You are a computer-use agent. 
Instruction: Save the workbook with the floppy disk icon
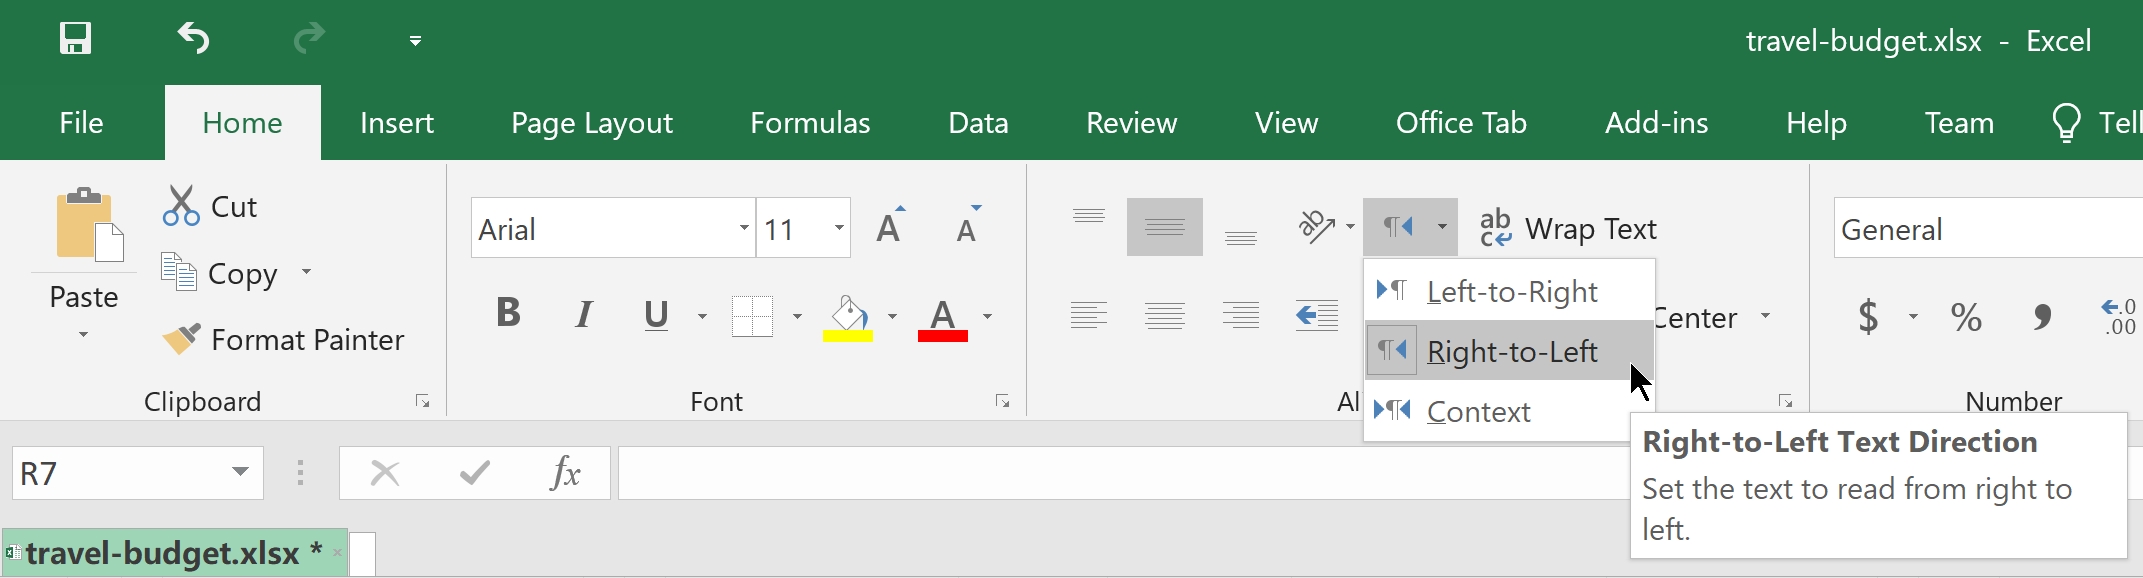pos(75,39)
